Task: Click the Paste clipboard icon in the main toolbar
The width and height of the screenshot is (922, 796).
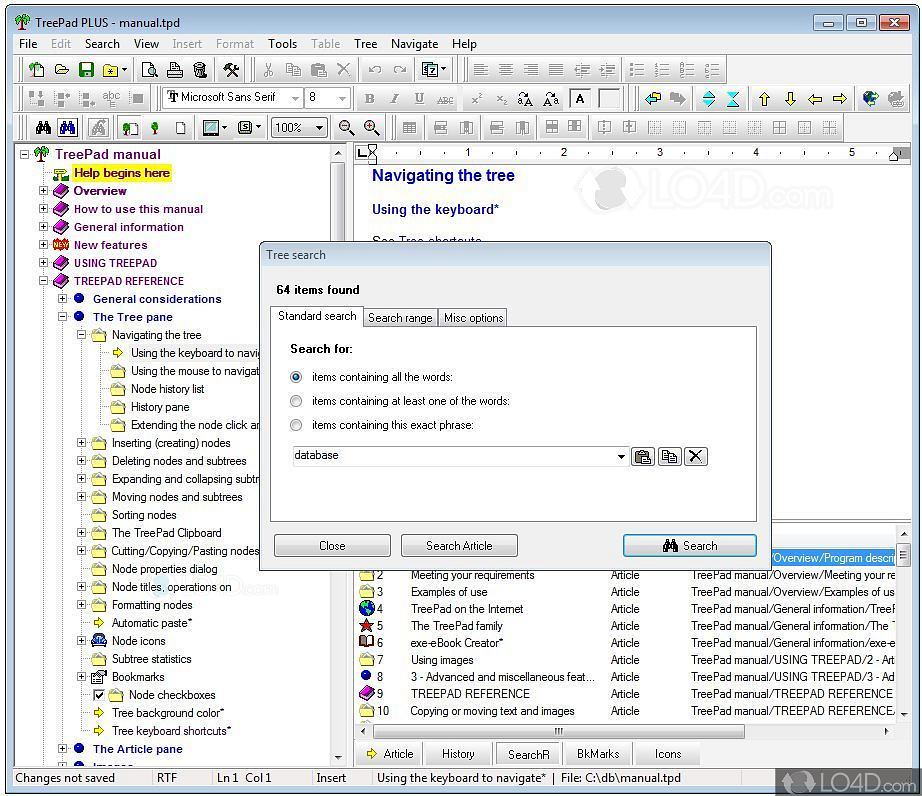Action: click(x=318, y=70)
